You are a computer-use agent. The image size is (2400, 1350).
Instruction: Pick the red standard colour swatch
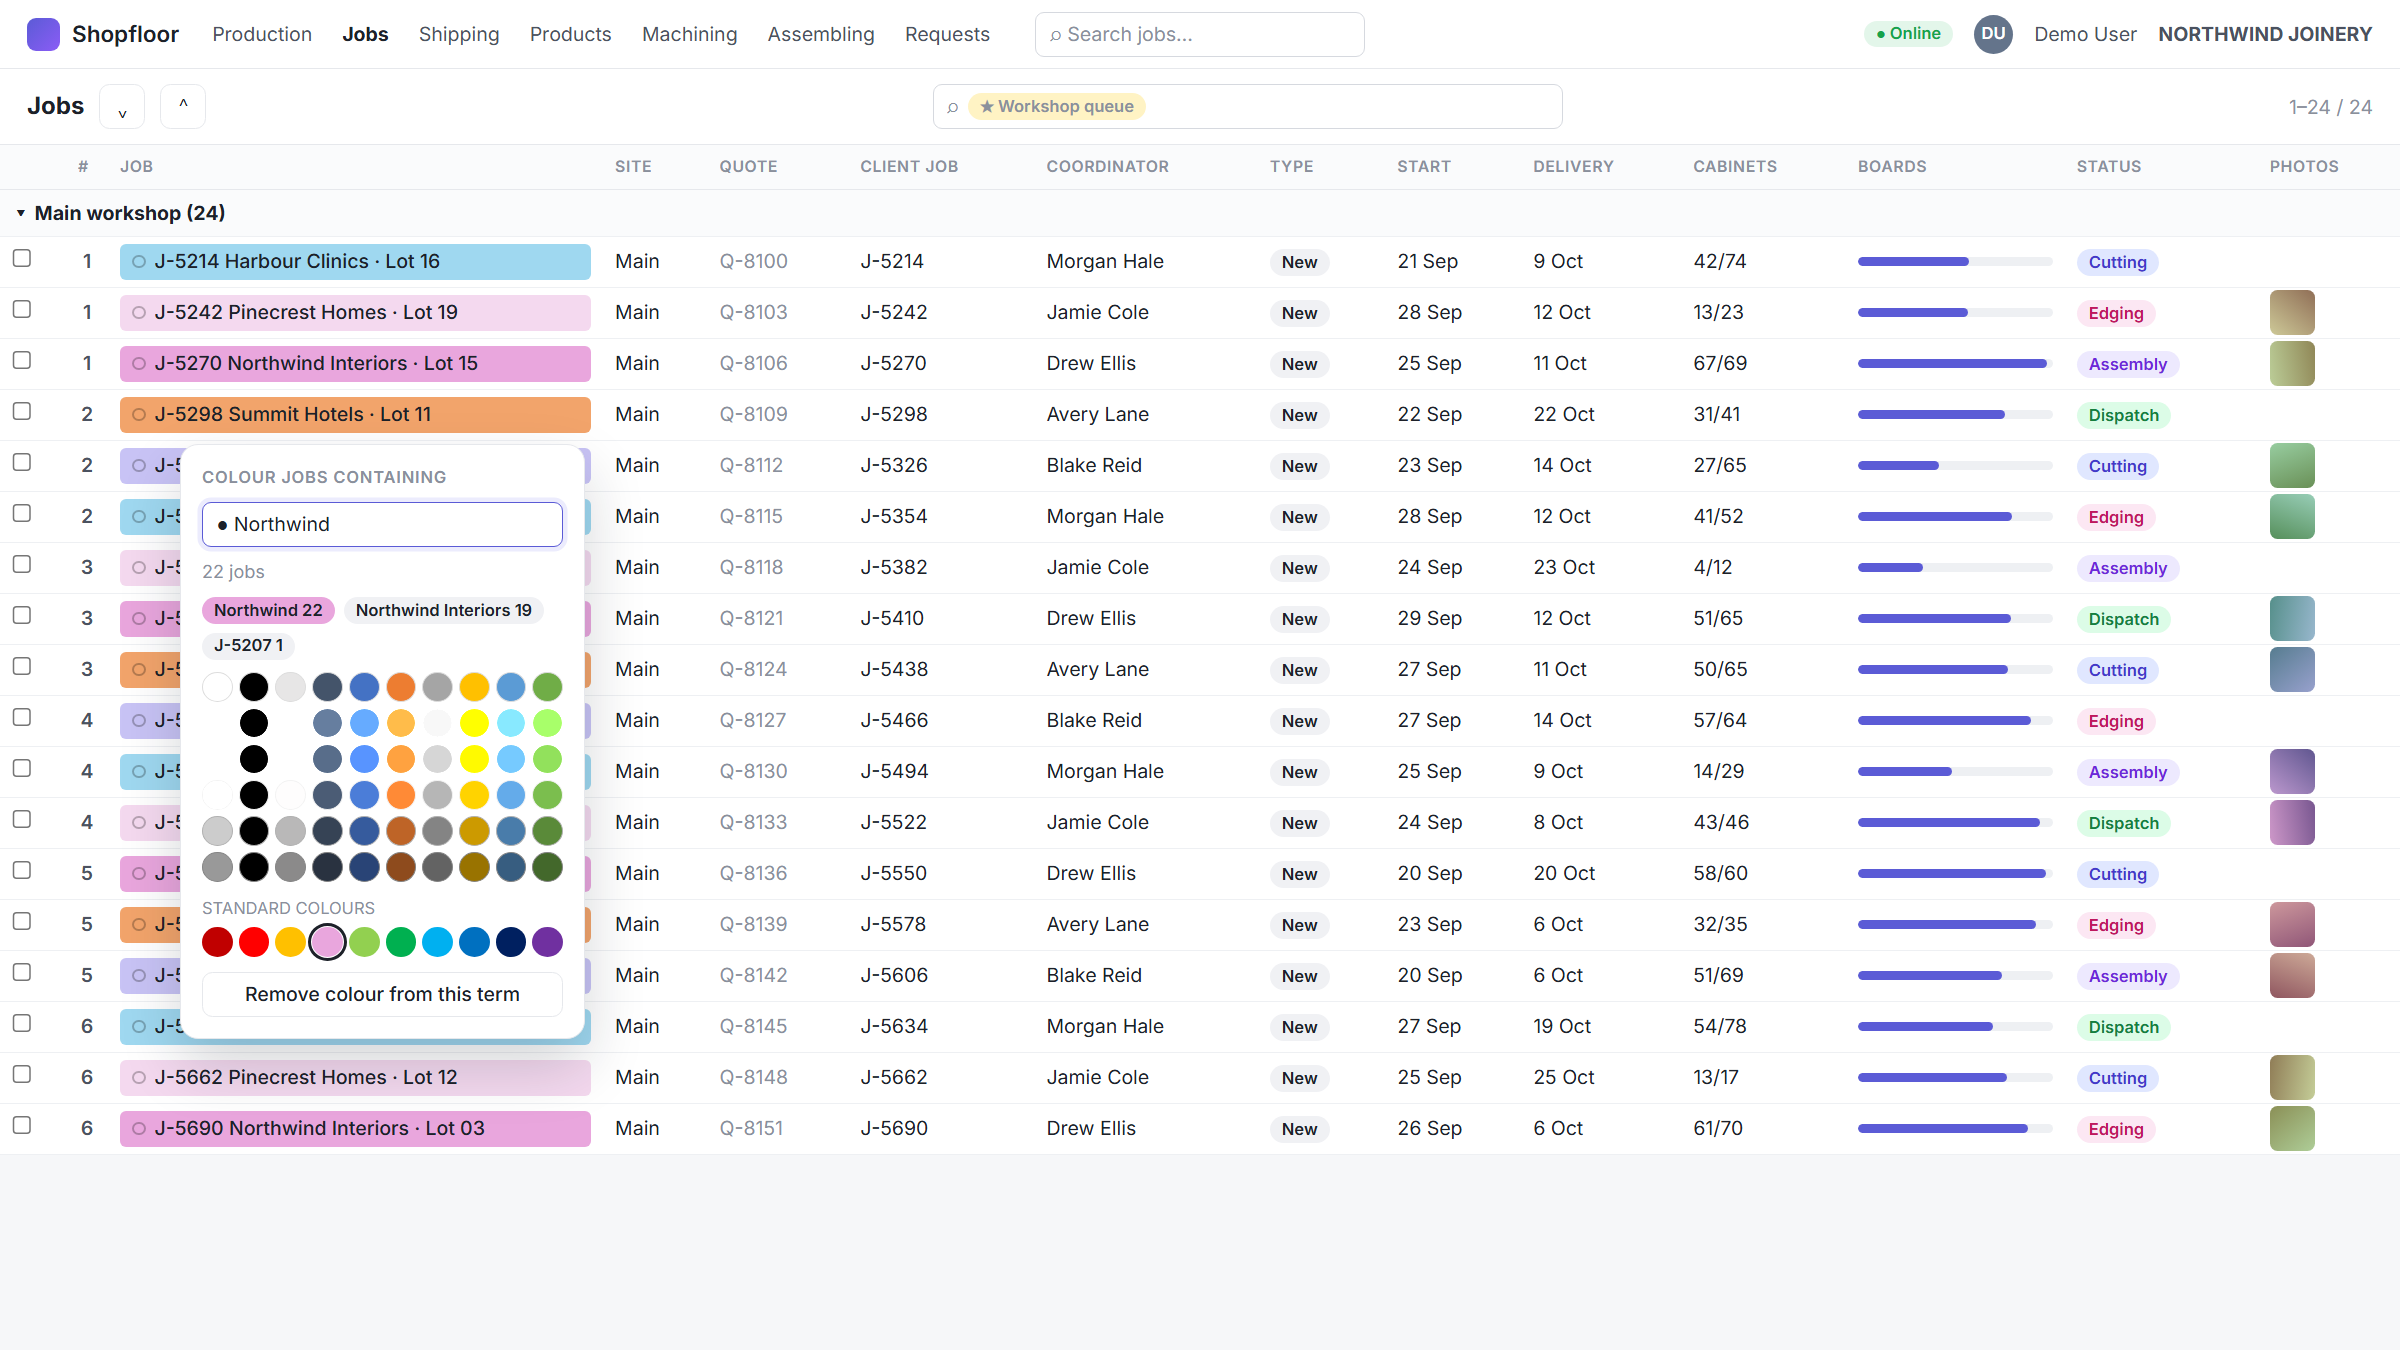click(254, 942)
